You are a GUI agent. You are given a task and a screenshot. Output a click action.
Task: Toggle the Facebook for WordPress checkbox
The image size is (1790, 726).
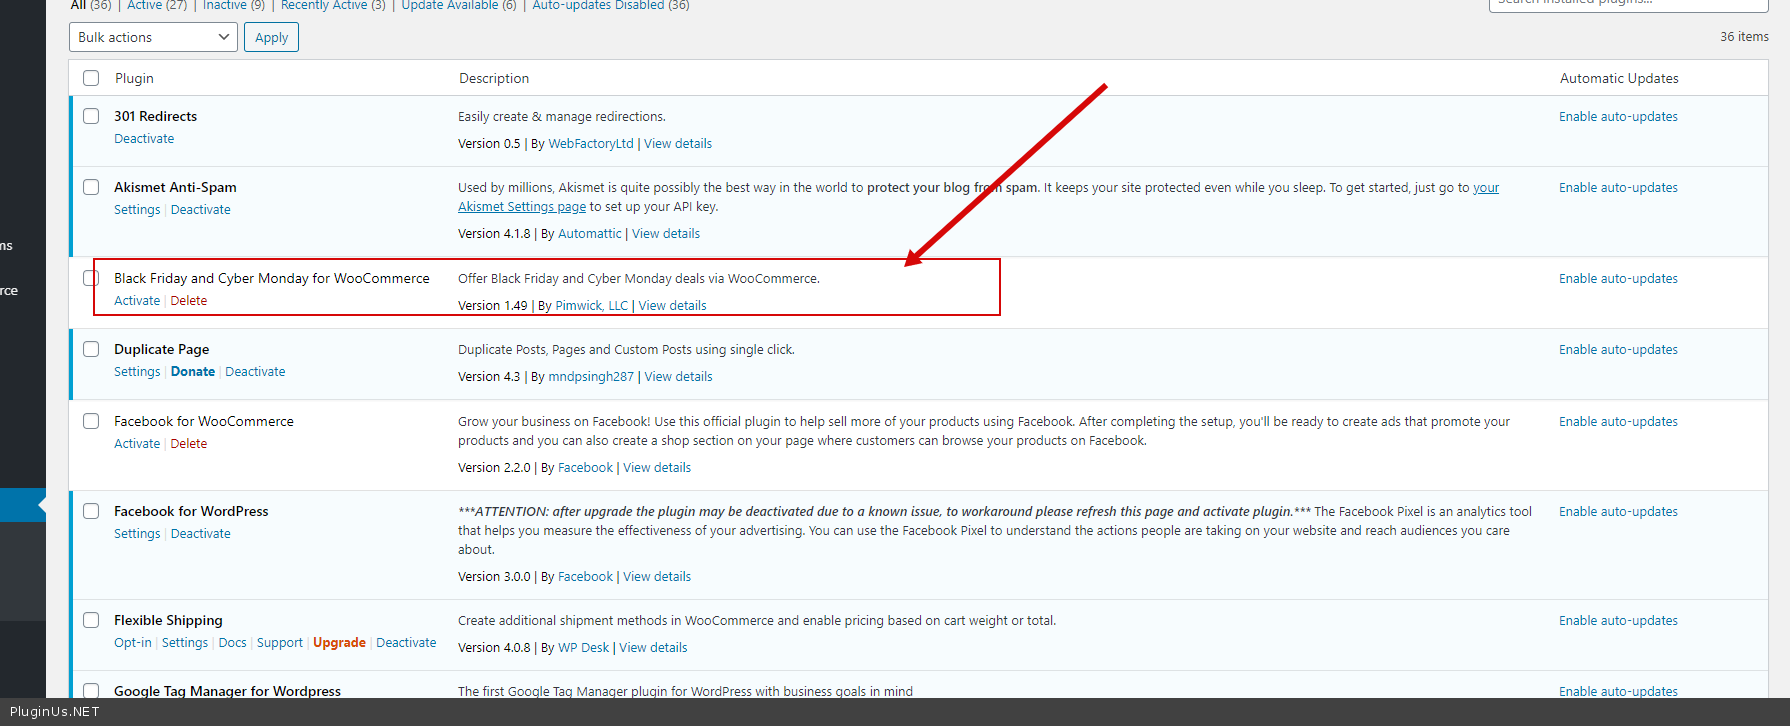(x=91, y=511)
